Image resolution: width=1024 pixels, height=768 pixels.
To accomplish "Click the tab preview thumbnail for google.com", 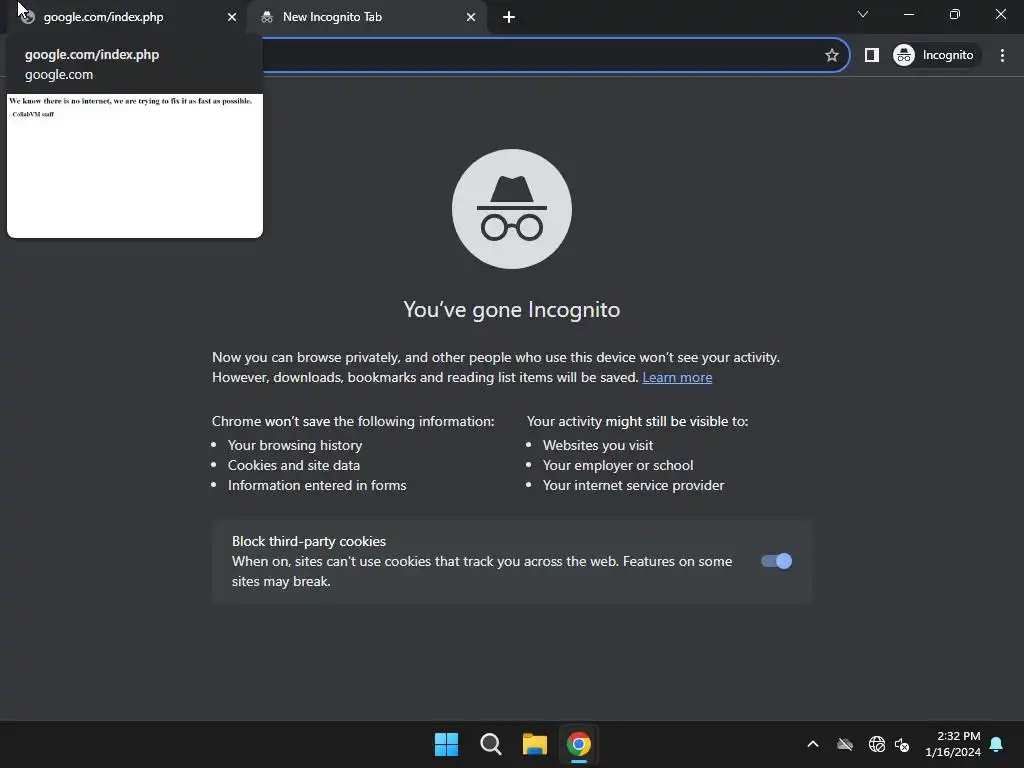I will click(135, 166).
